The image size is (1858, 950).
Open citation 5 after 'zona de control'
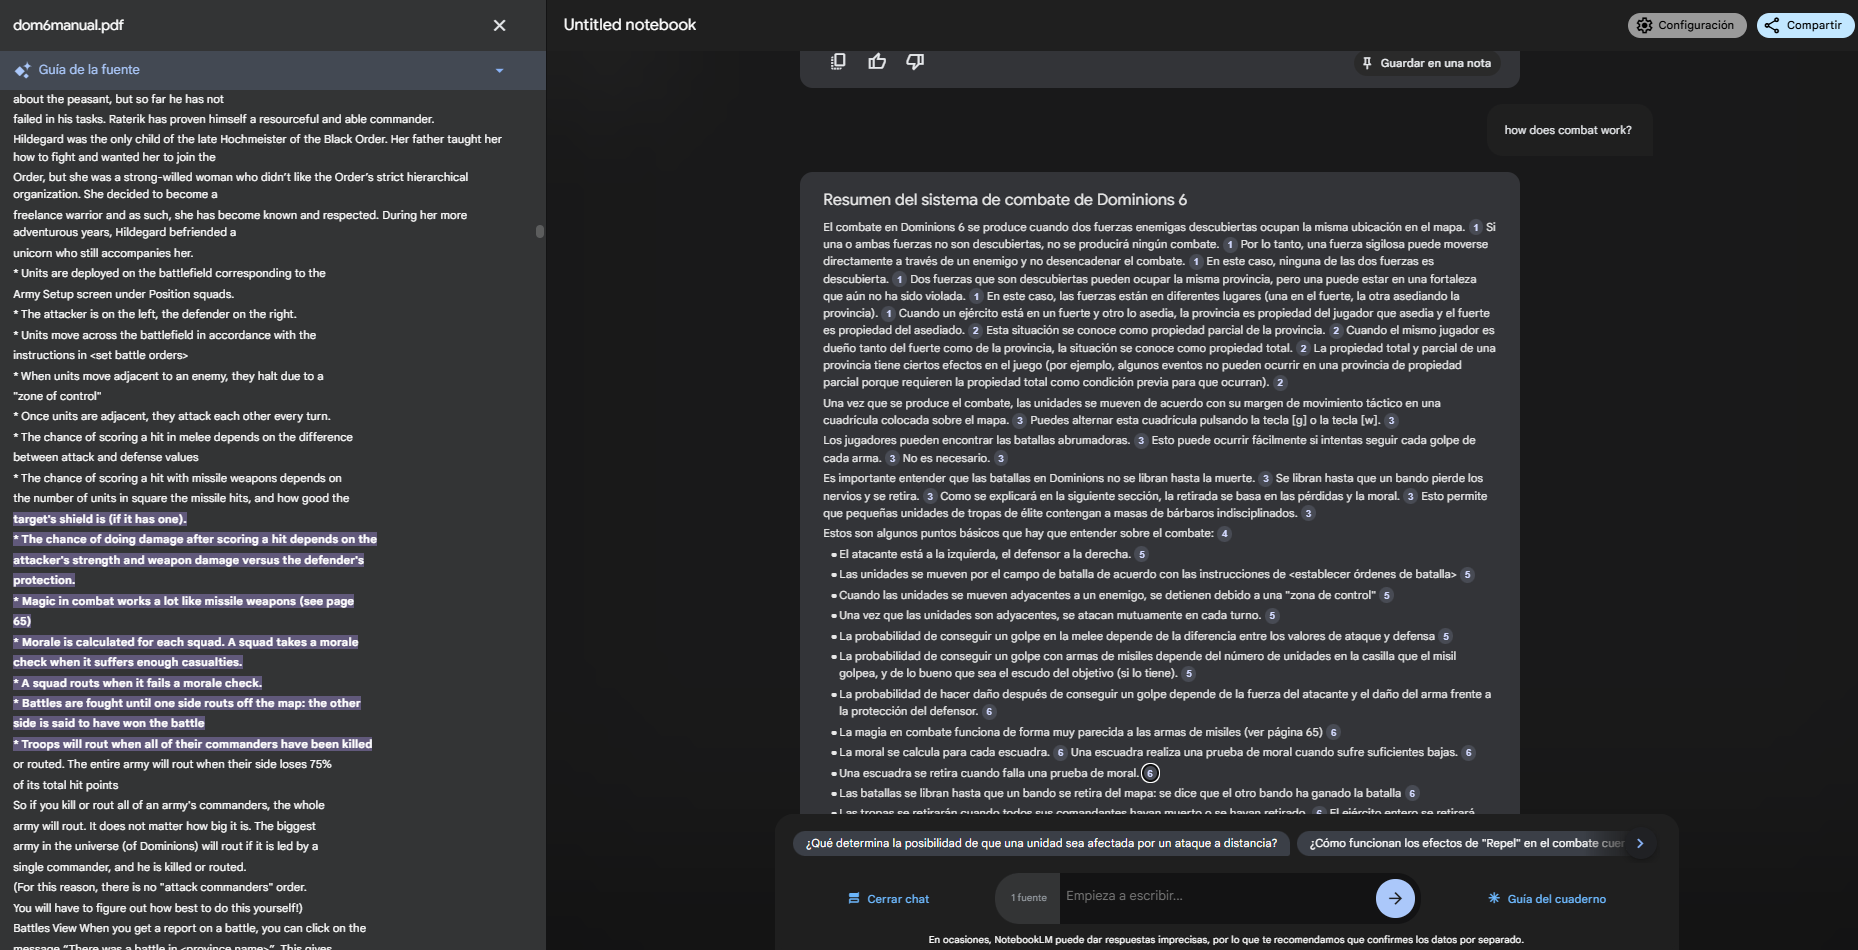point(1386,596)
